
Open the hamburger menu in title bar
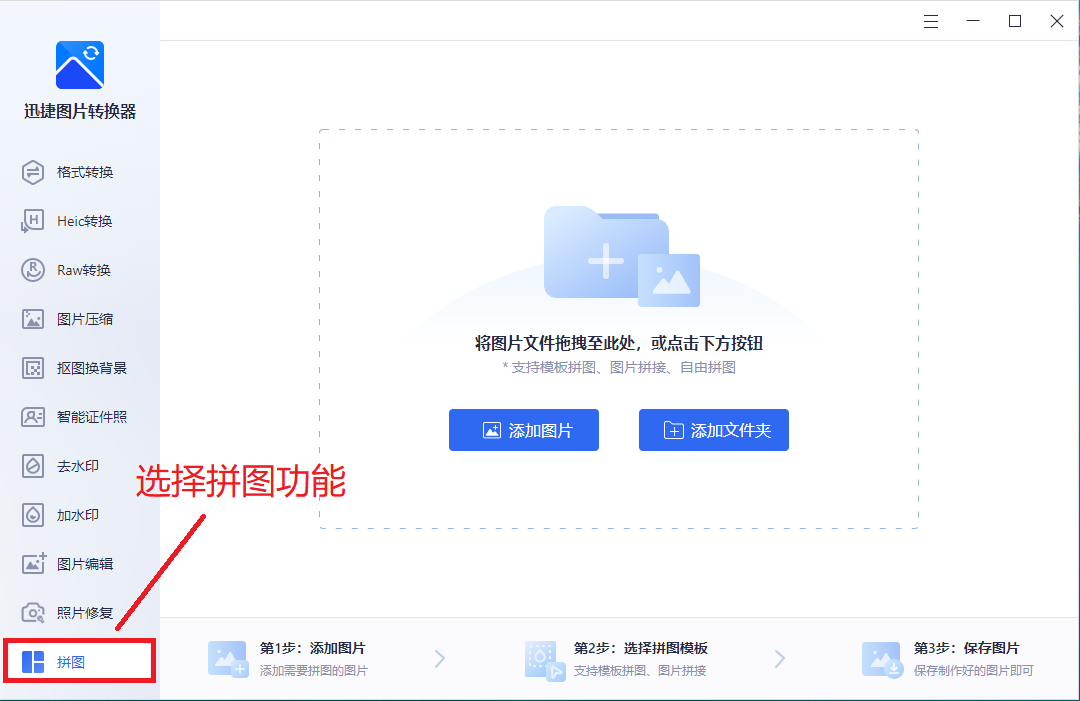click(931, 21)
